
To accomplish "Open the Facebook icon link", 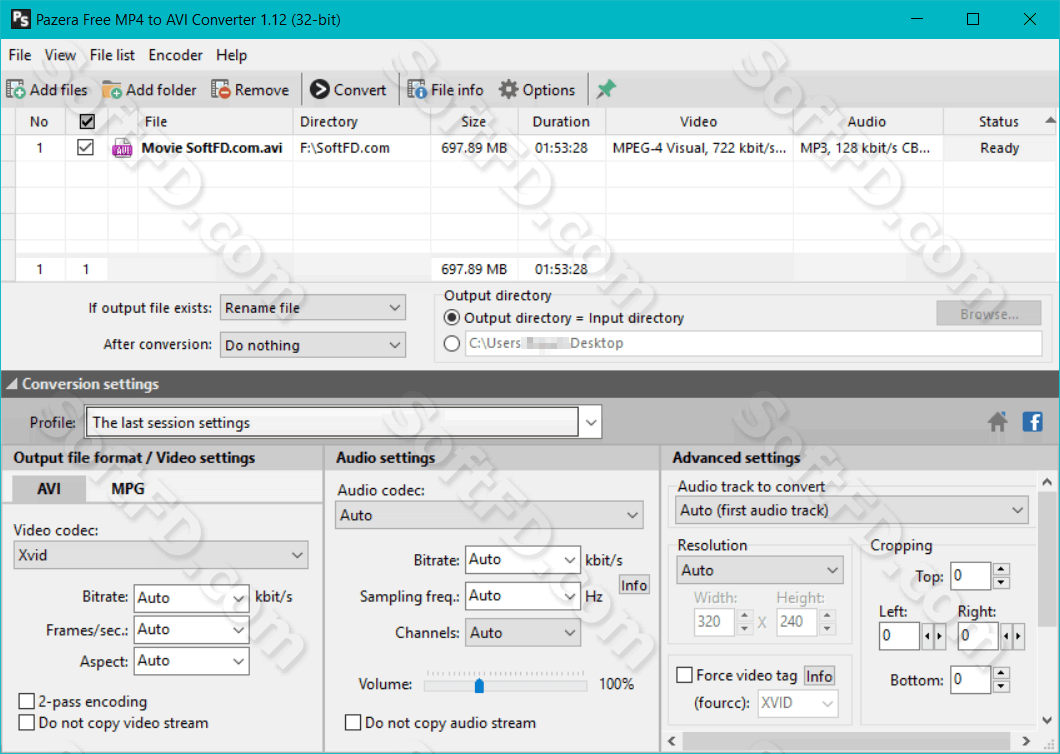I will 1032,422.
